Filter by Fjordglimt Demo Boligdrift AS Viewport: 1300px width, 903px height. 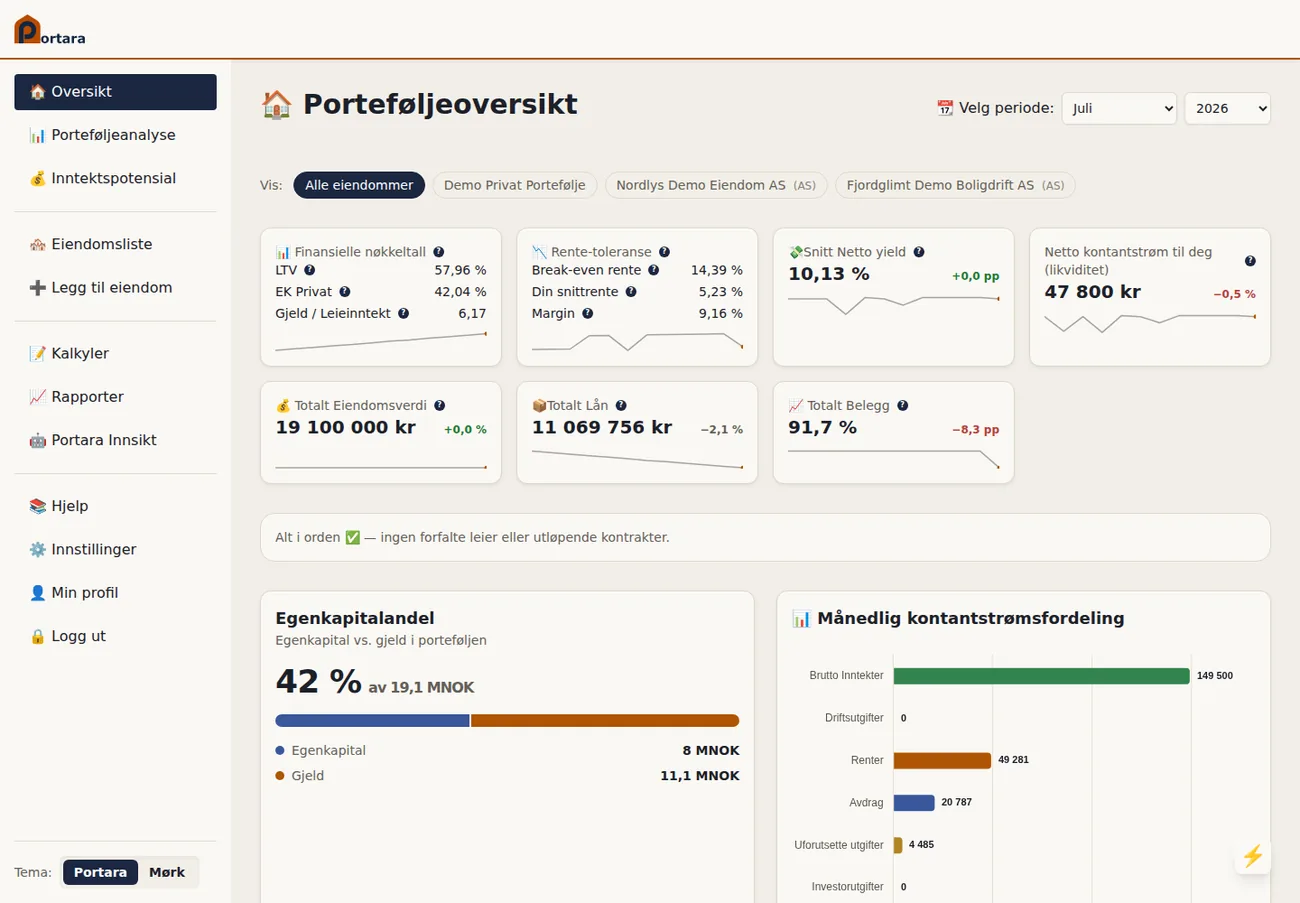[x=955, y=185]
